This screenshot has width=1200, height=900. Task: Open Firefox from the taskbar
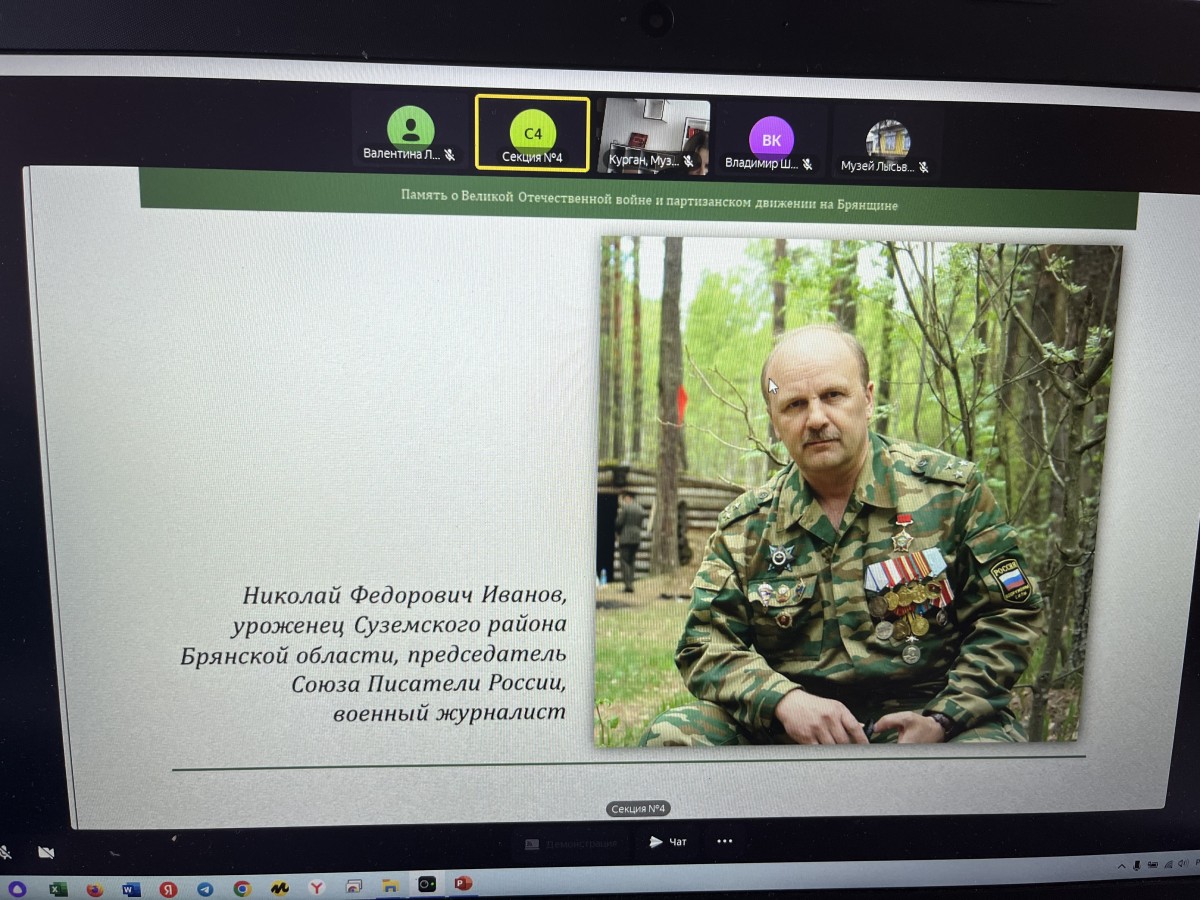coord(95,888)
